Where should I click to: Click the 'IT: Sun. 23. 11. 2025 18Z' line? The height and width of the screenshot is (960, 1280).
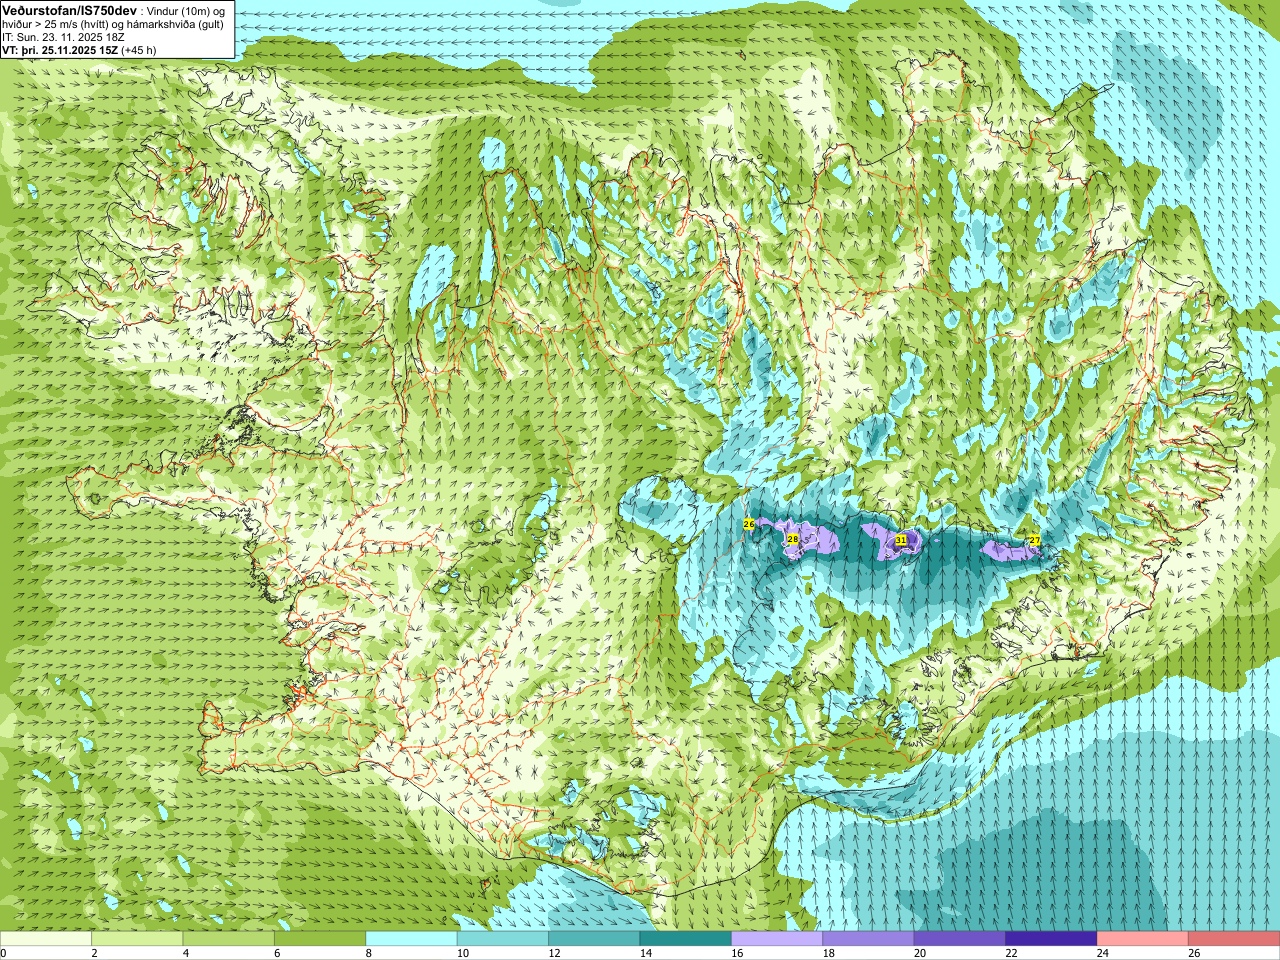[x=64, y=37]
